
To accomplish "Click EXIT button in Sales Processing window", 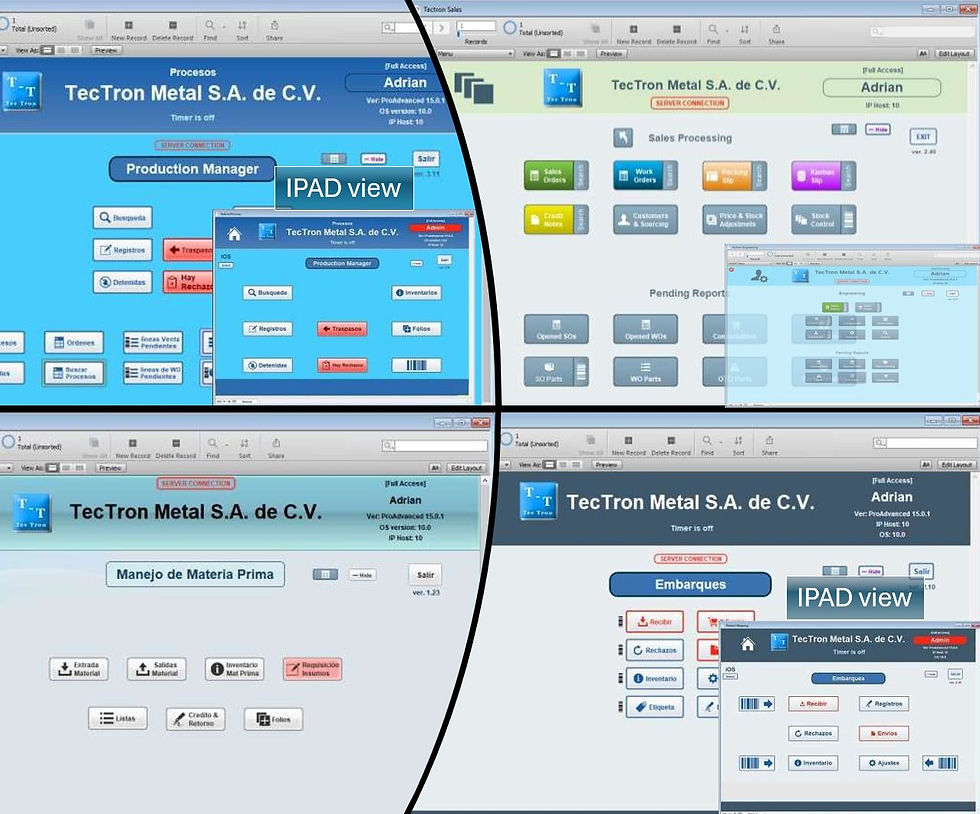I will (x=923, y=136).
